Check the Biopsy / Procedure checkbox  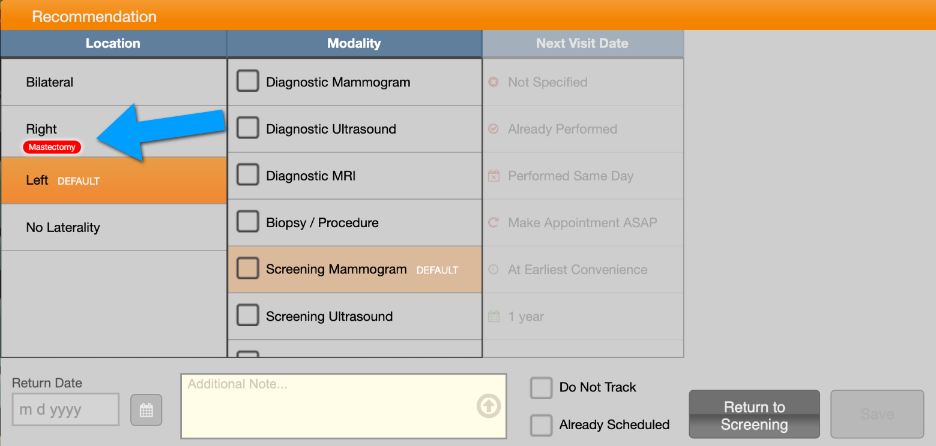pos(248,222)
